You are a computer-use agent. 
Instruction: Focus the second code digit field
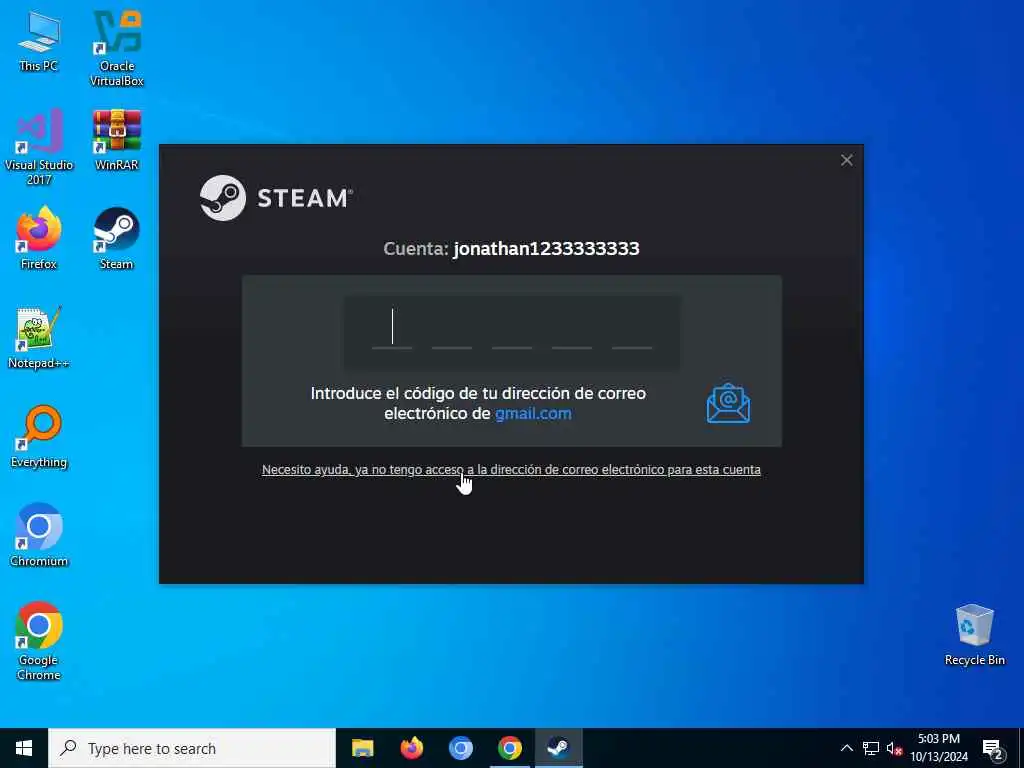pyautogui.click(x=452, y=328)
